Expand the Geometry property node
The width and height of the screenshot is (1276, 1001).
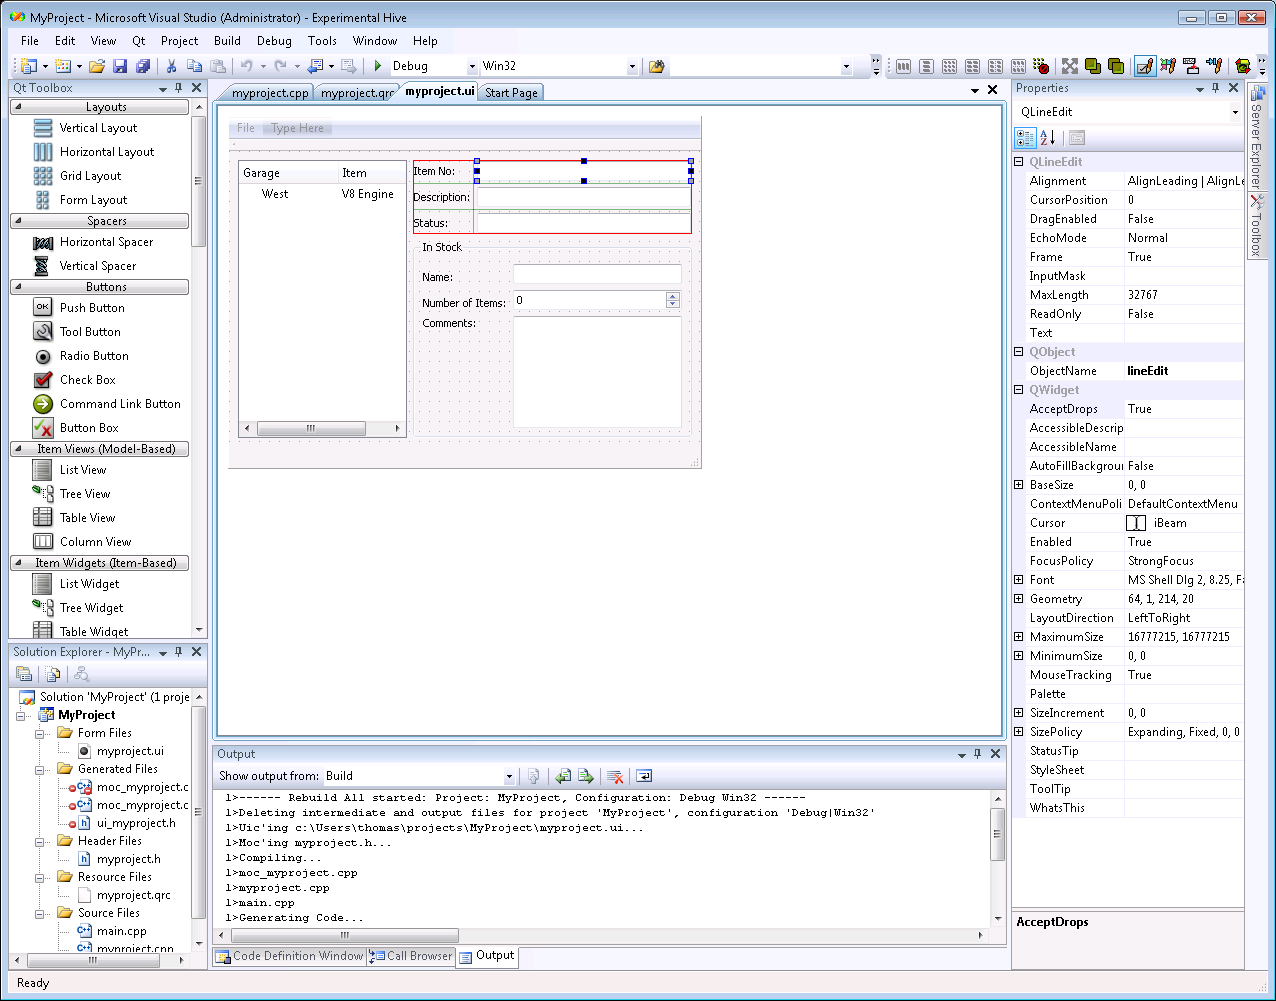tap(1019, 599)
